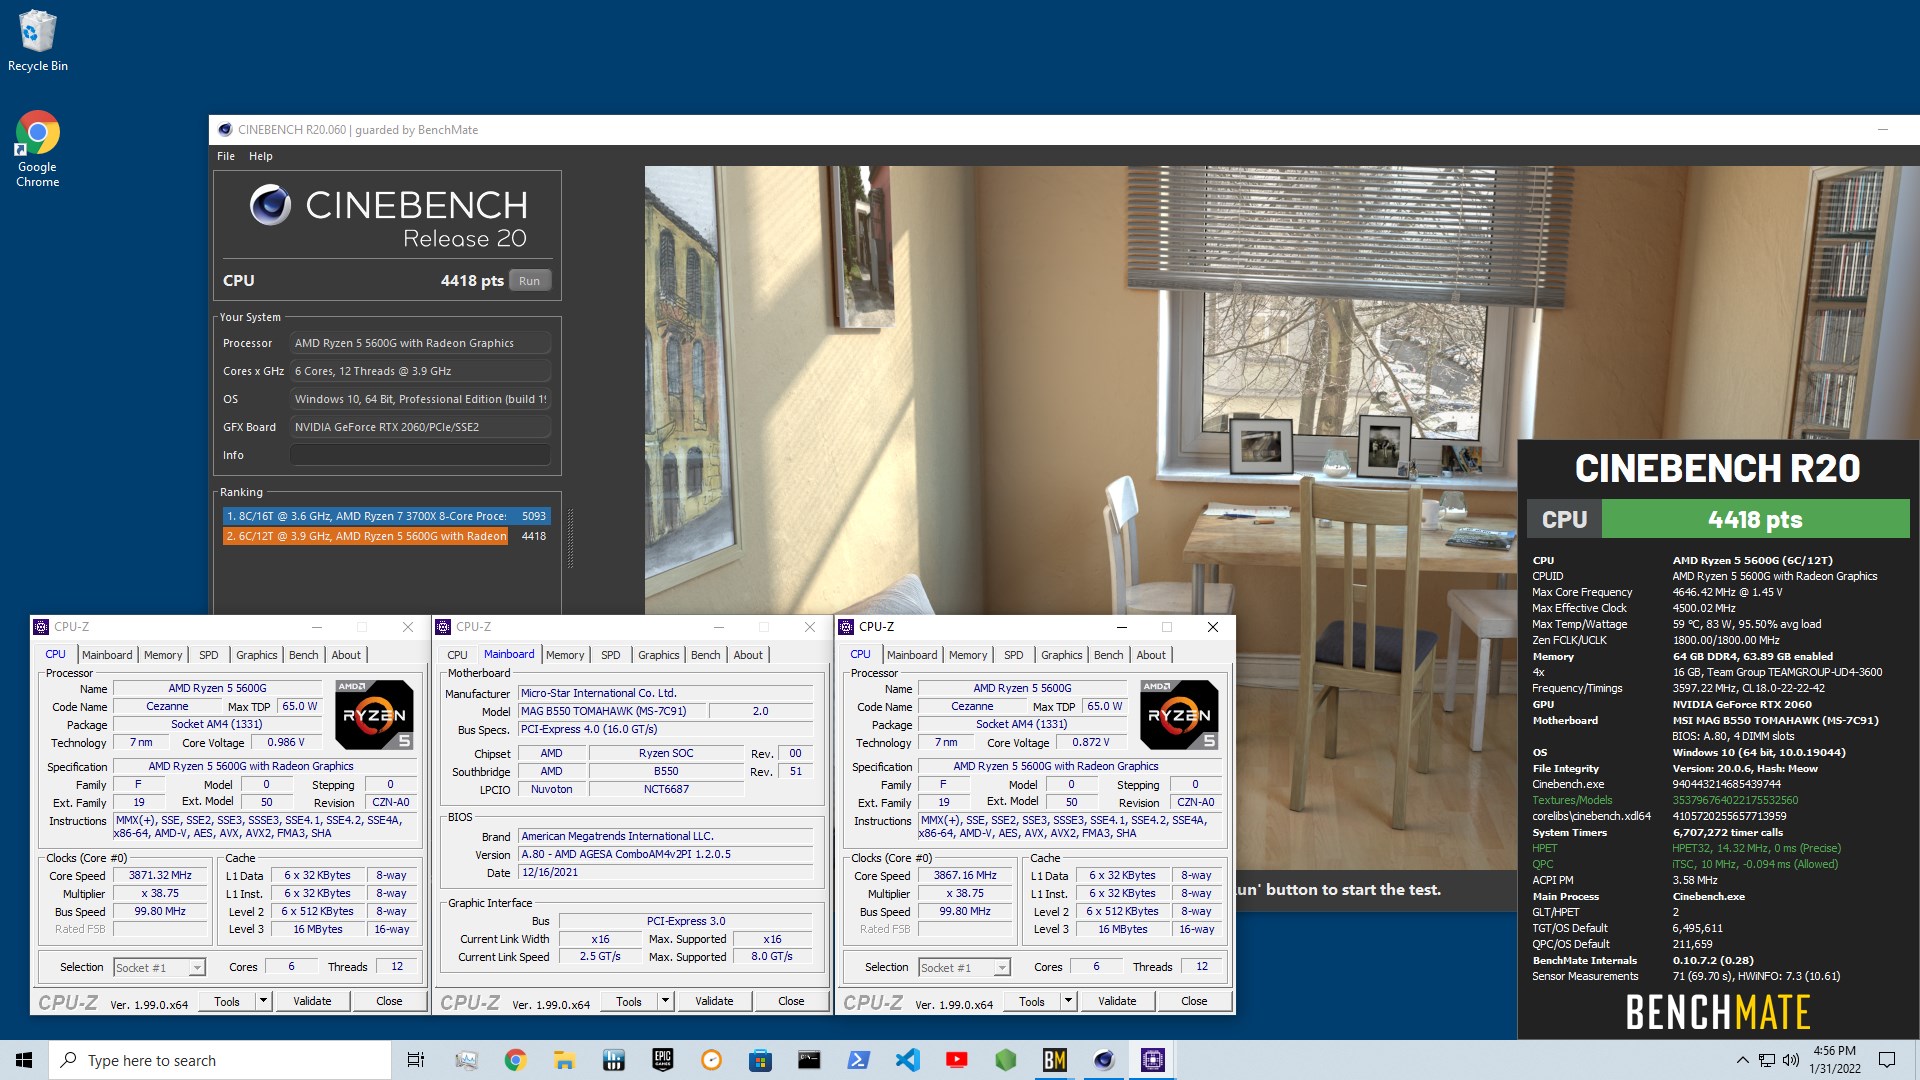Open Socket #1 selection dropdown in rightmost CPU-Z

pyautogui.click(x=964, y=967)
